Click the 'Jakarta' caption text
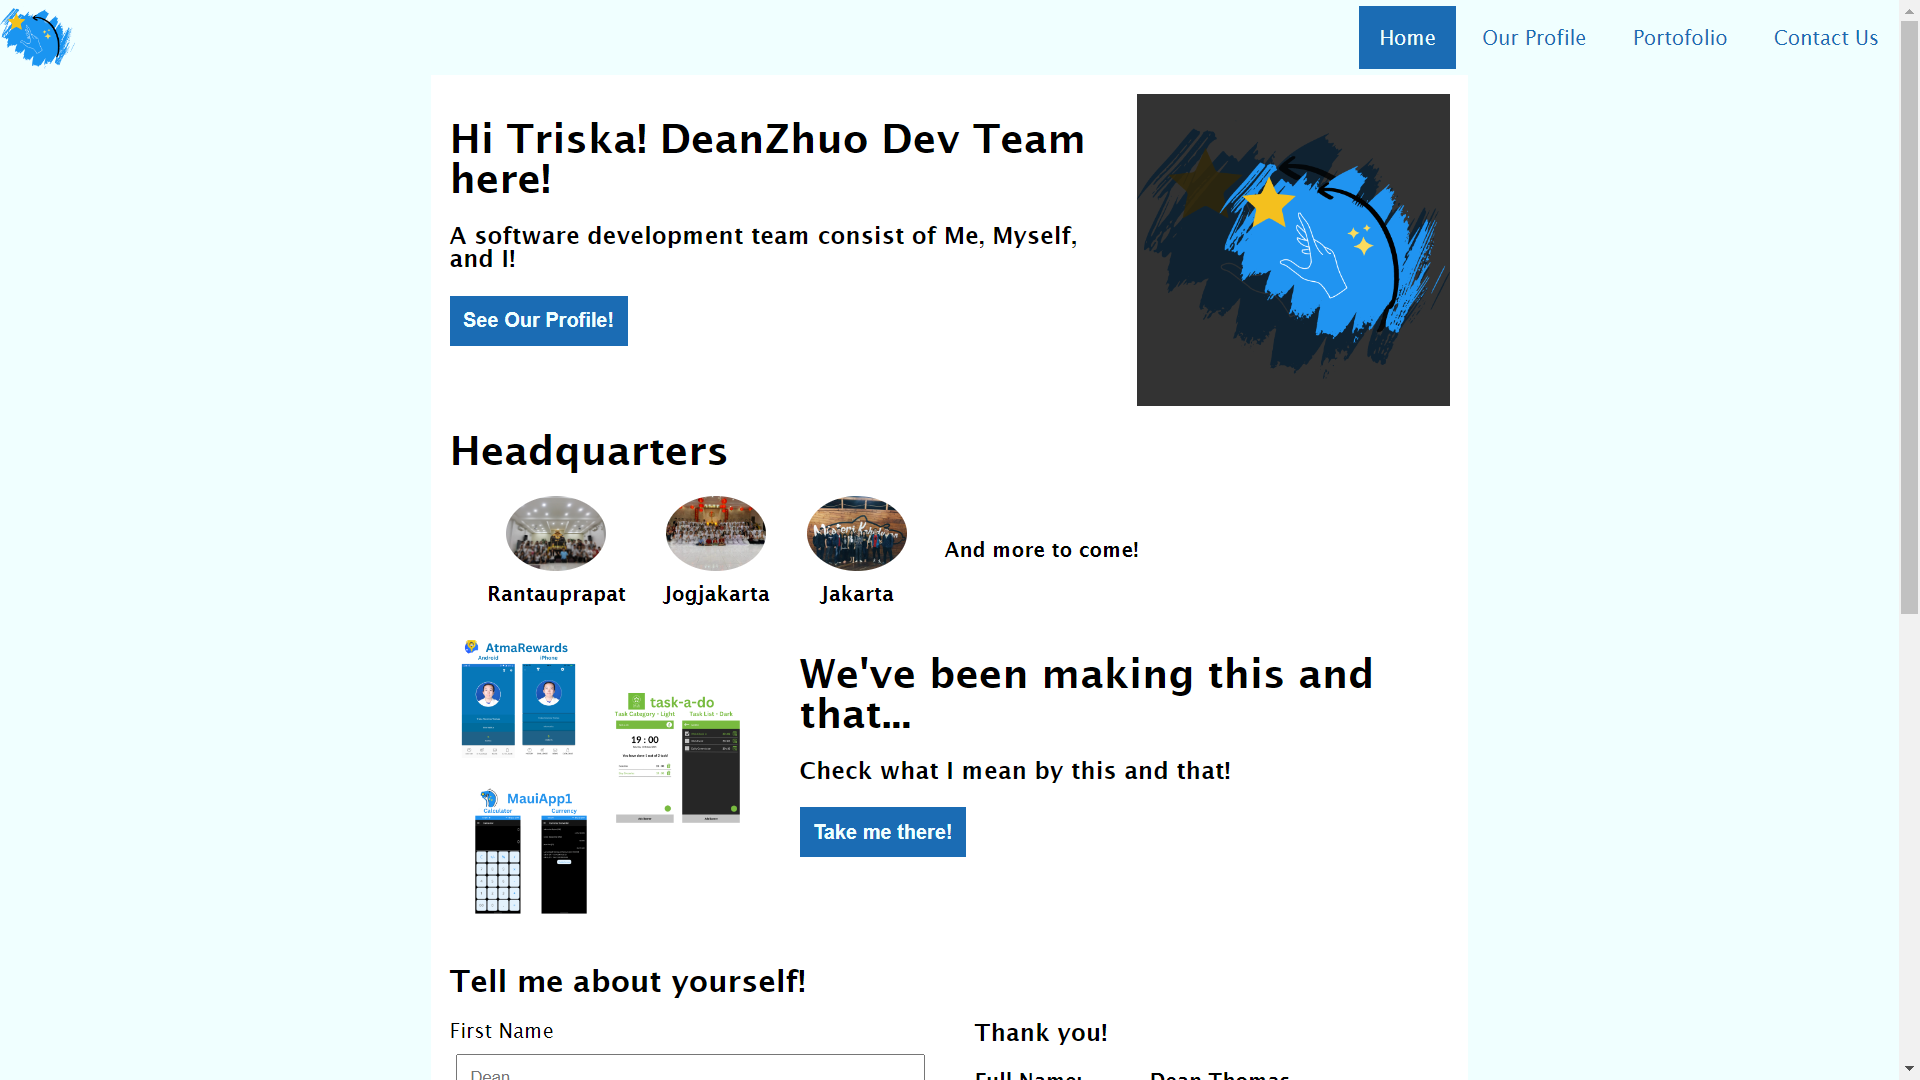1920x1080 pixels. [x=857, y=594]
